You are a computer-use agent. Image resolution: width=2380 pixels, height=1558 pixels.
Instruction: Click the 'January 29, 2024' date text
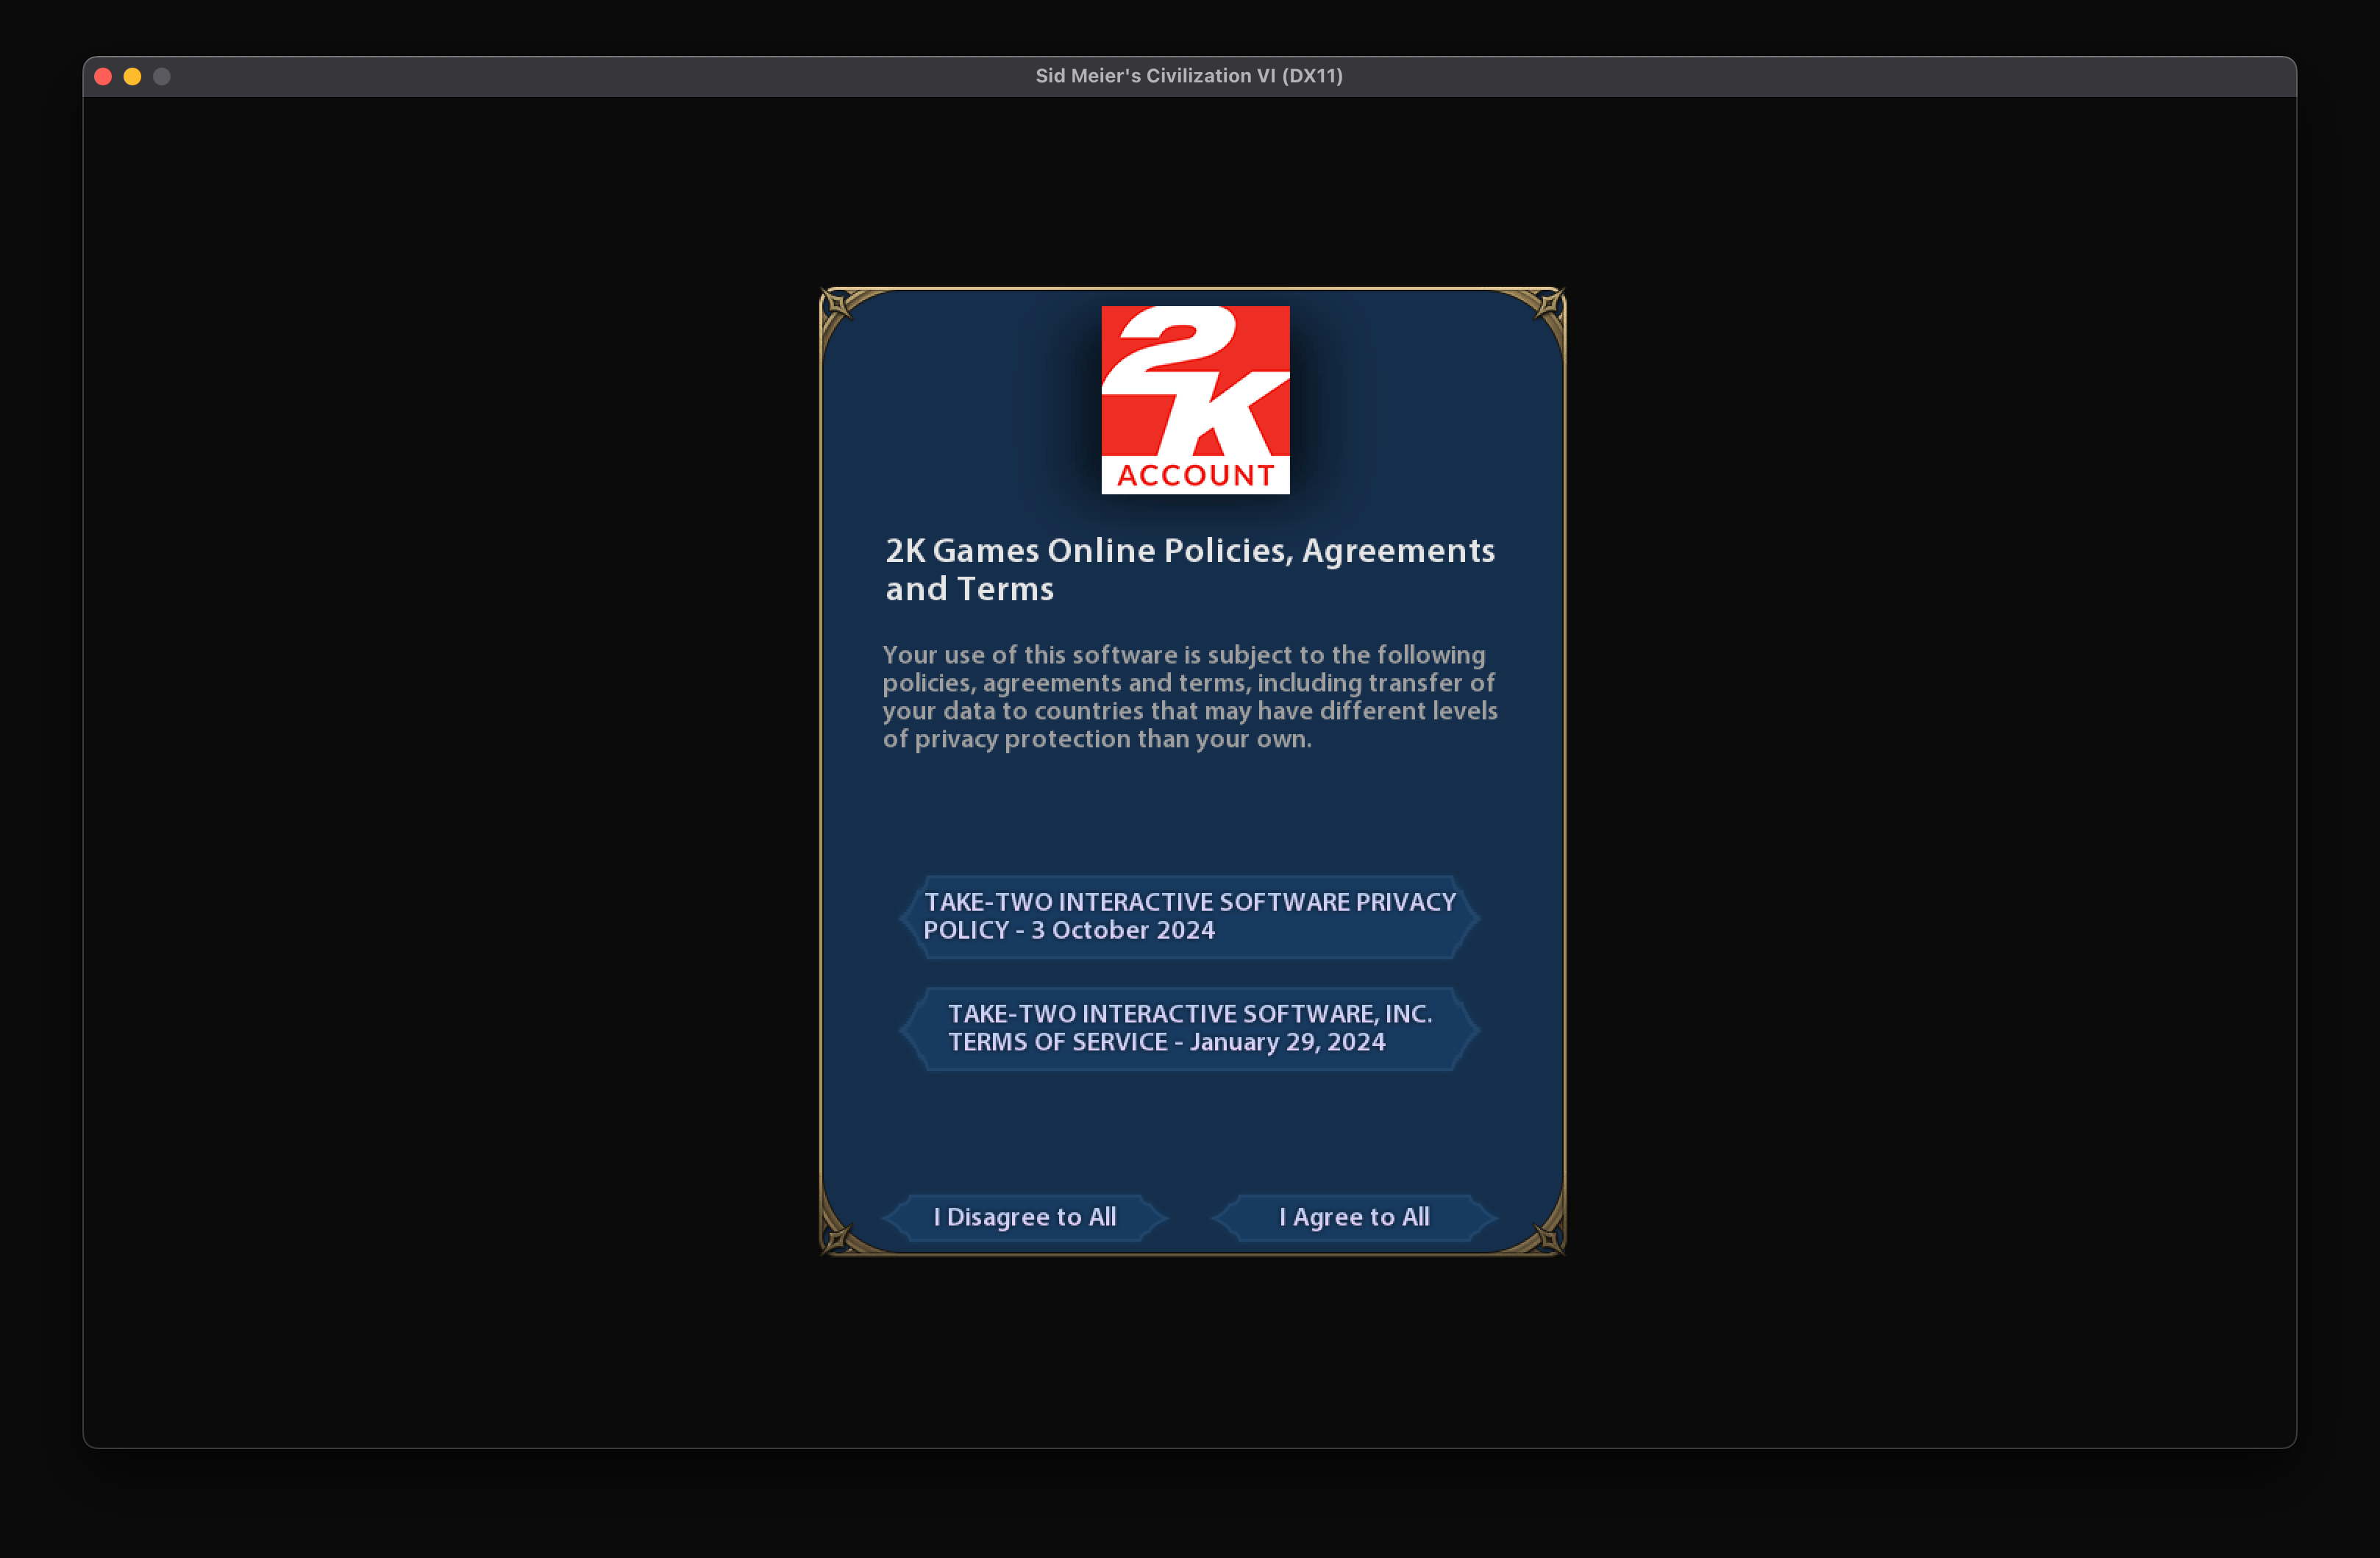(x=1287, y=1043)
